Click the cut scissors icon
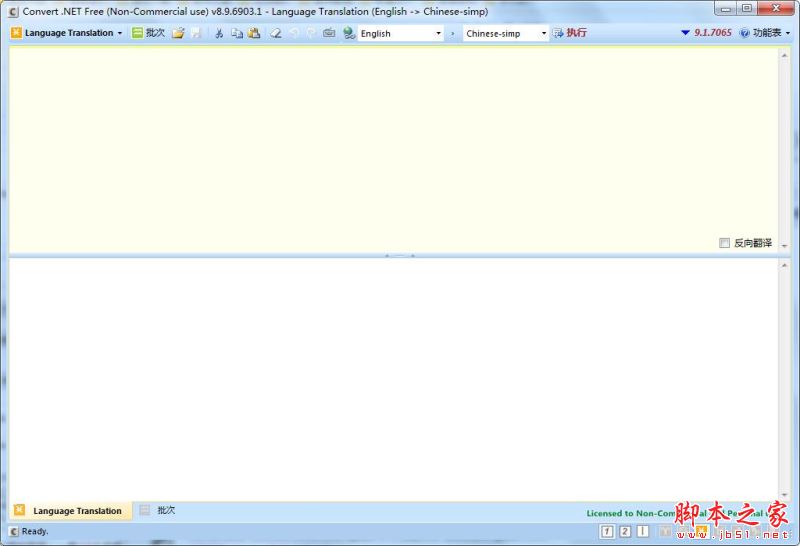This screenshot has width=800, height=546. tap(219, 33)
